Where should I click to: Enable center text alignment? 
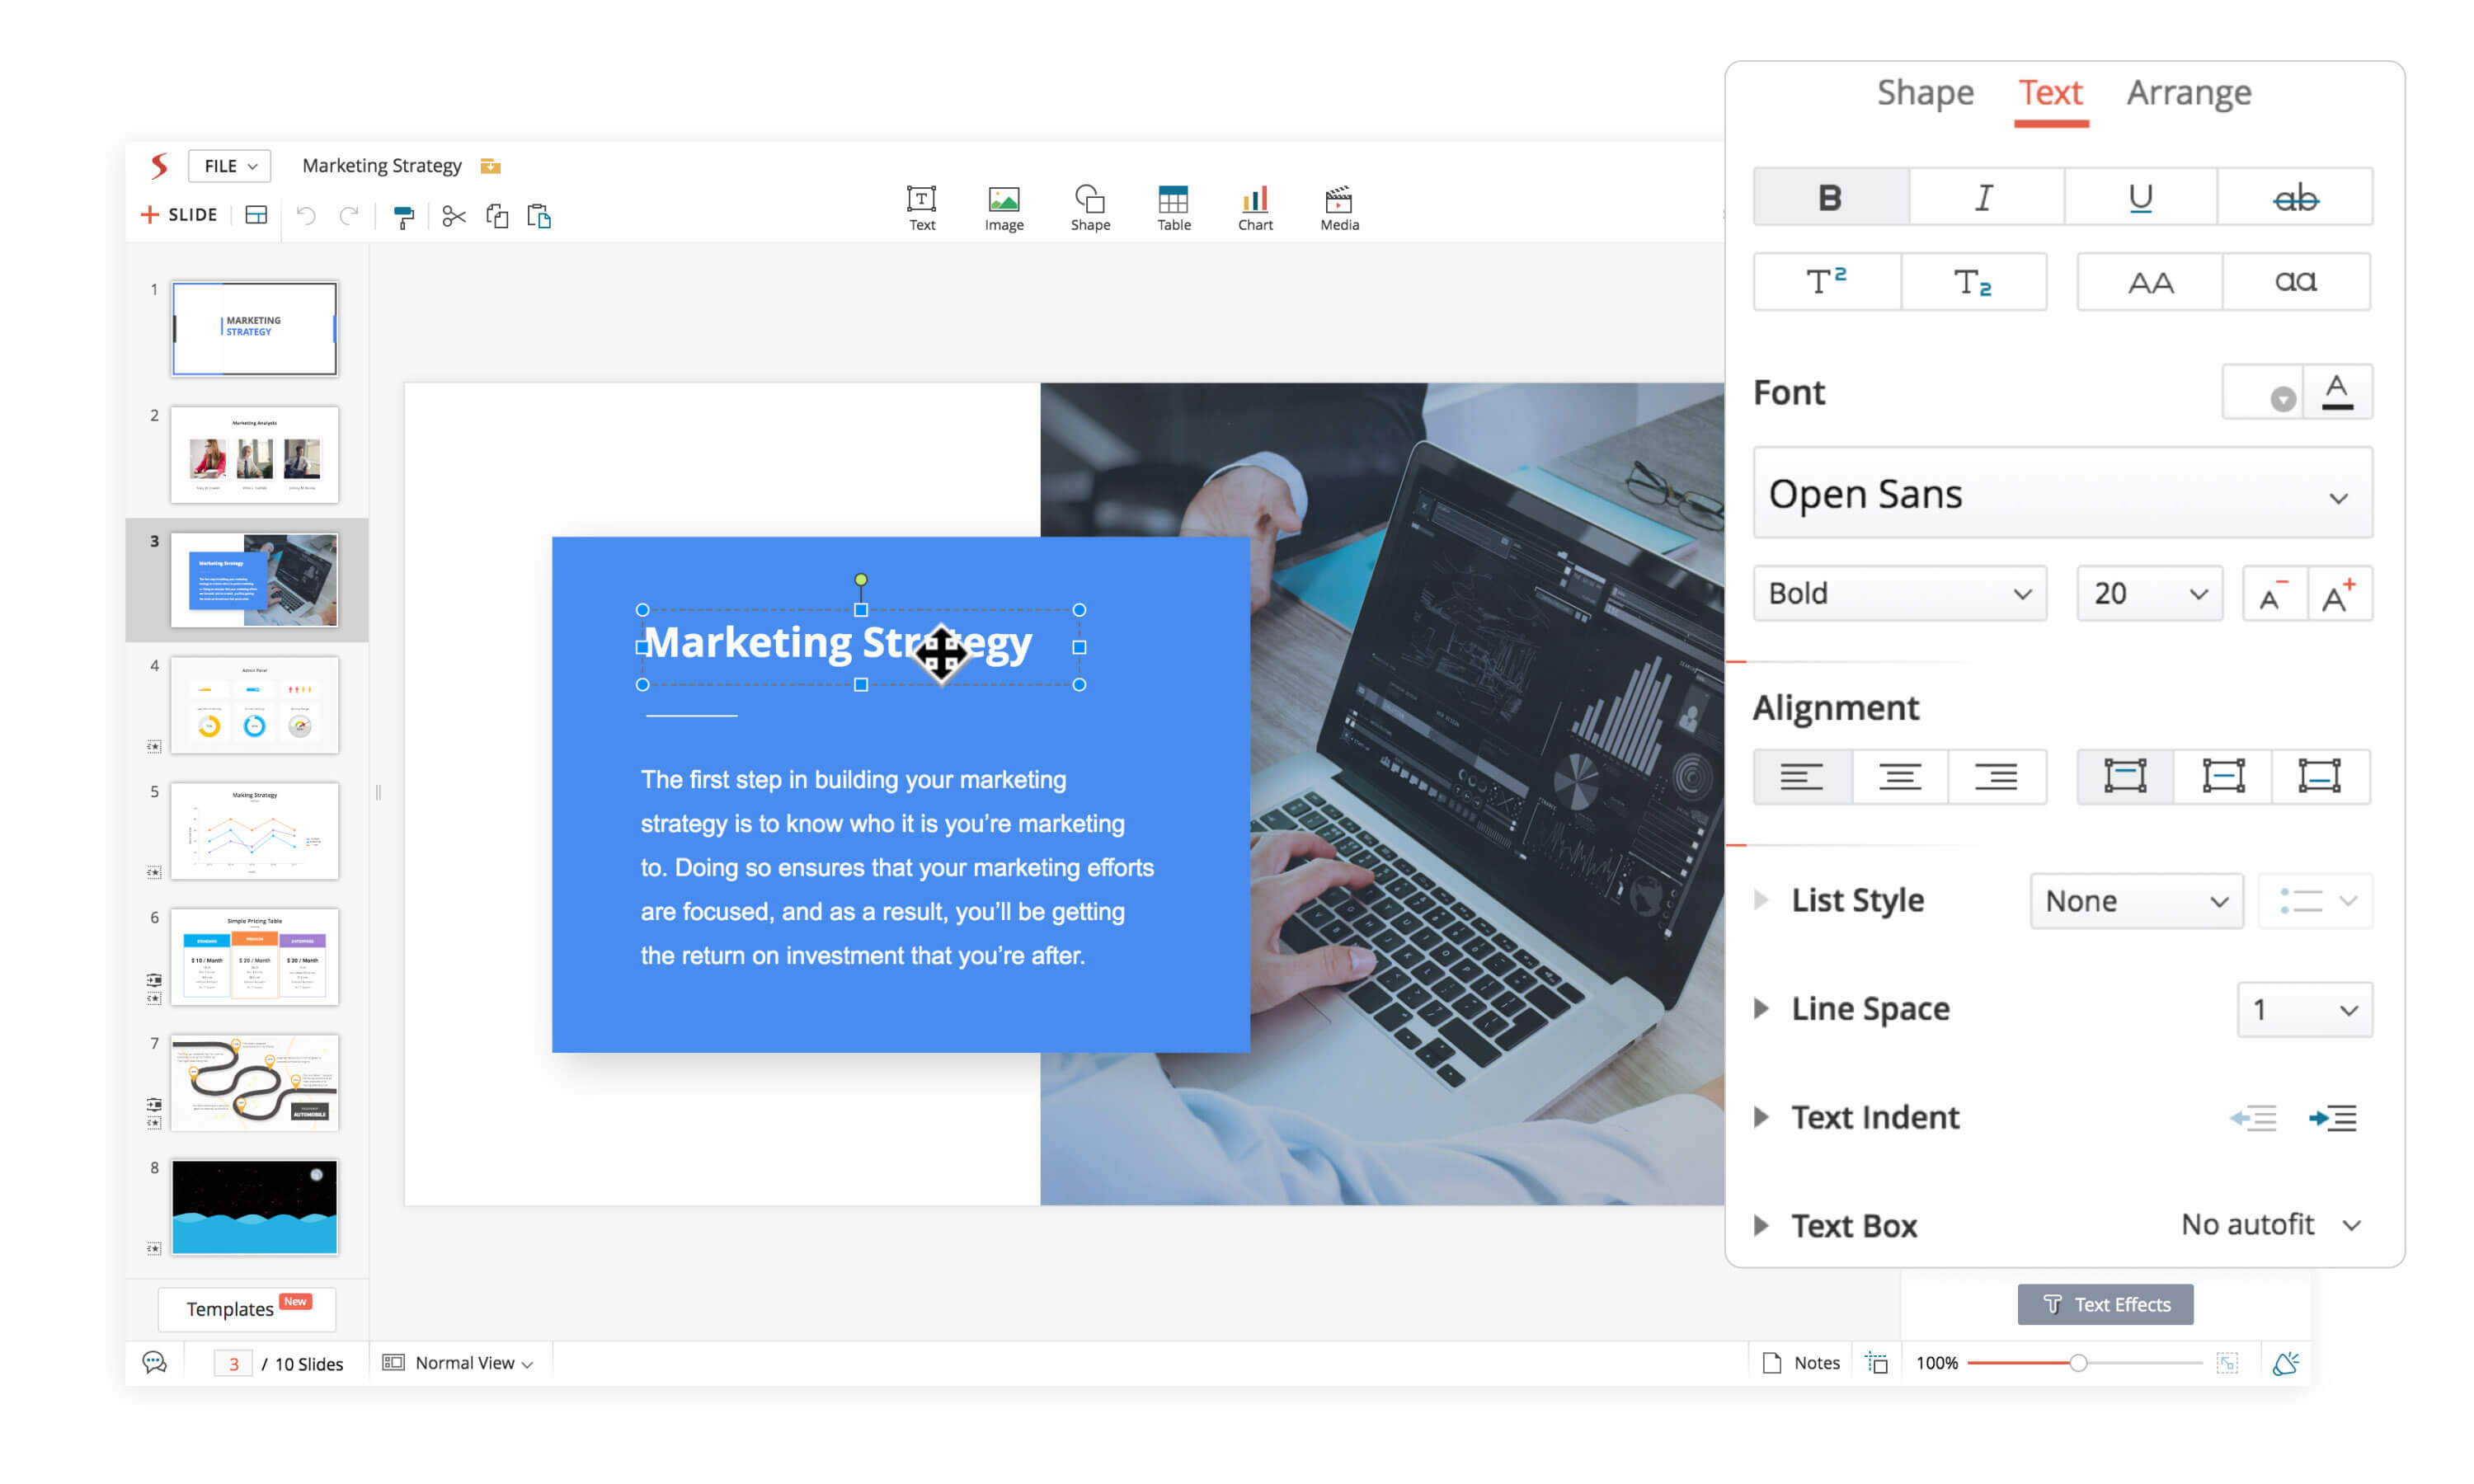(x=1898, y=776)
